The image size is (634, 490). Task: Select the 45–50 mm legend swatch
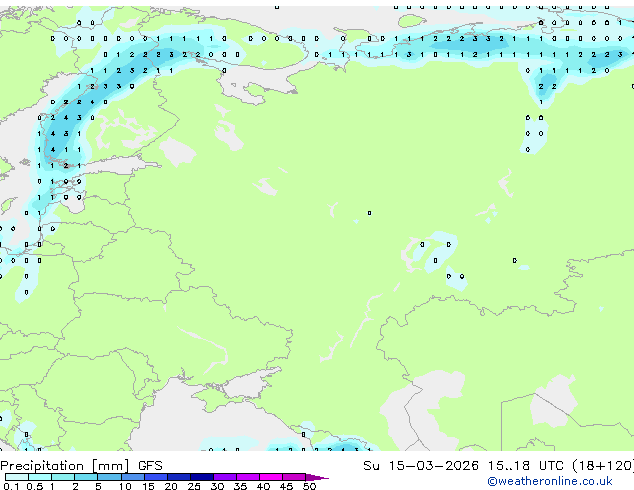pos(294,477)
